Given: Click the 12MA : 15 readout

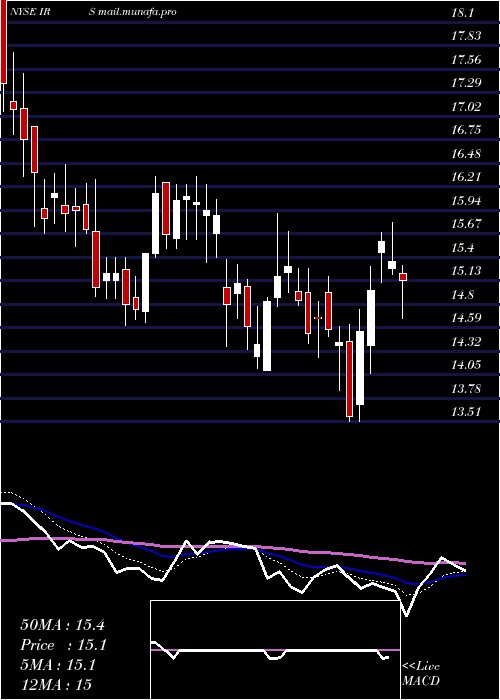Looking at the screenshot, I should click(56, 684).
